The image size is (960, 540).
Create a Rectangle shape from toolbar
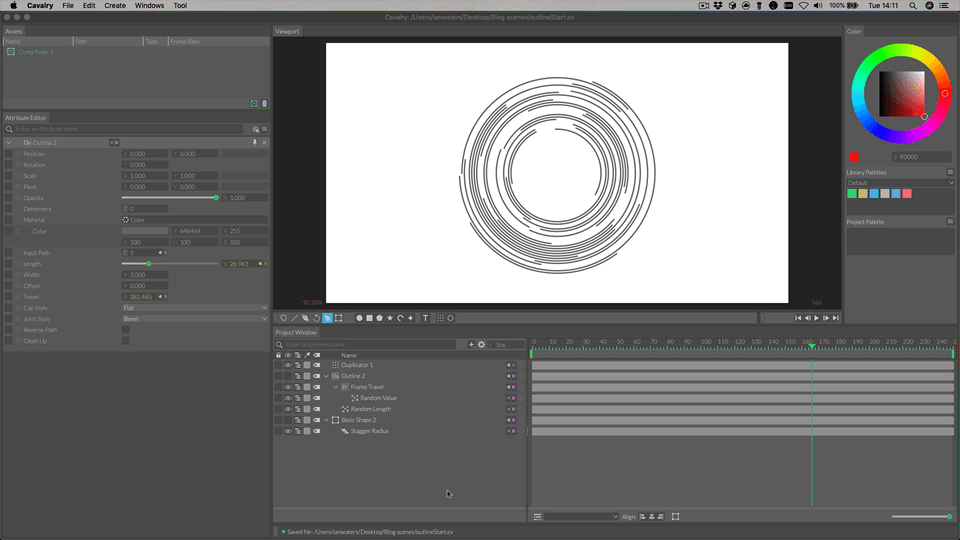coord(369,318)
